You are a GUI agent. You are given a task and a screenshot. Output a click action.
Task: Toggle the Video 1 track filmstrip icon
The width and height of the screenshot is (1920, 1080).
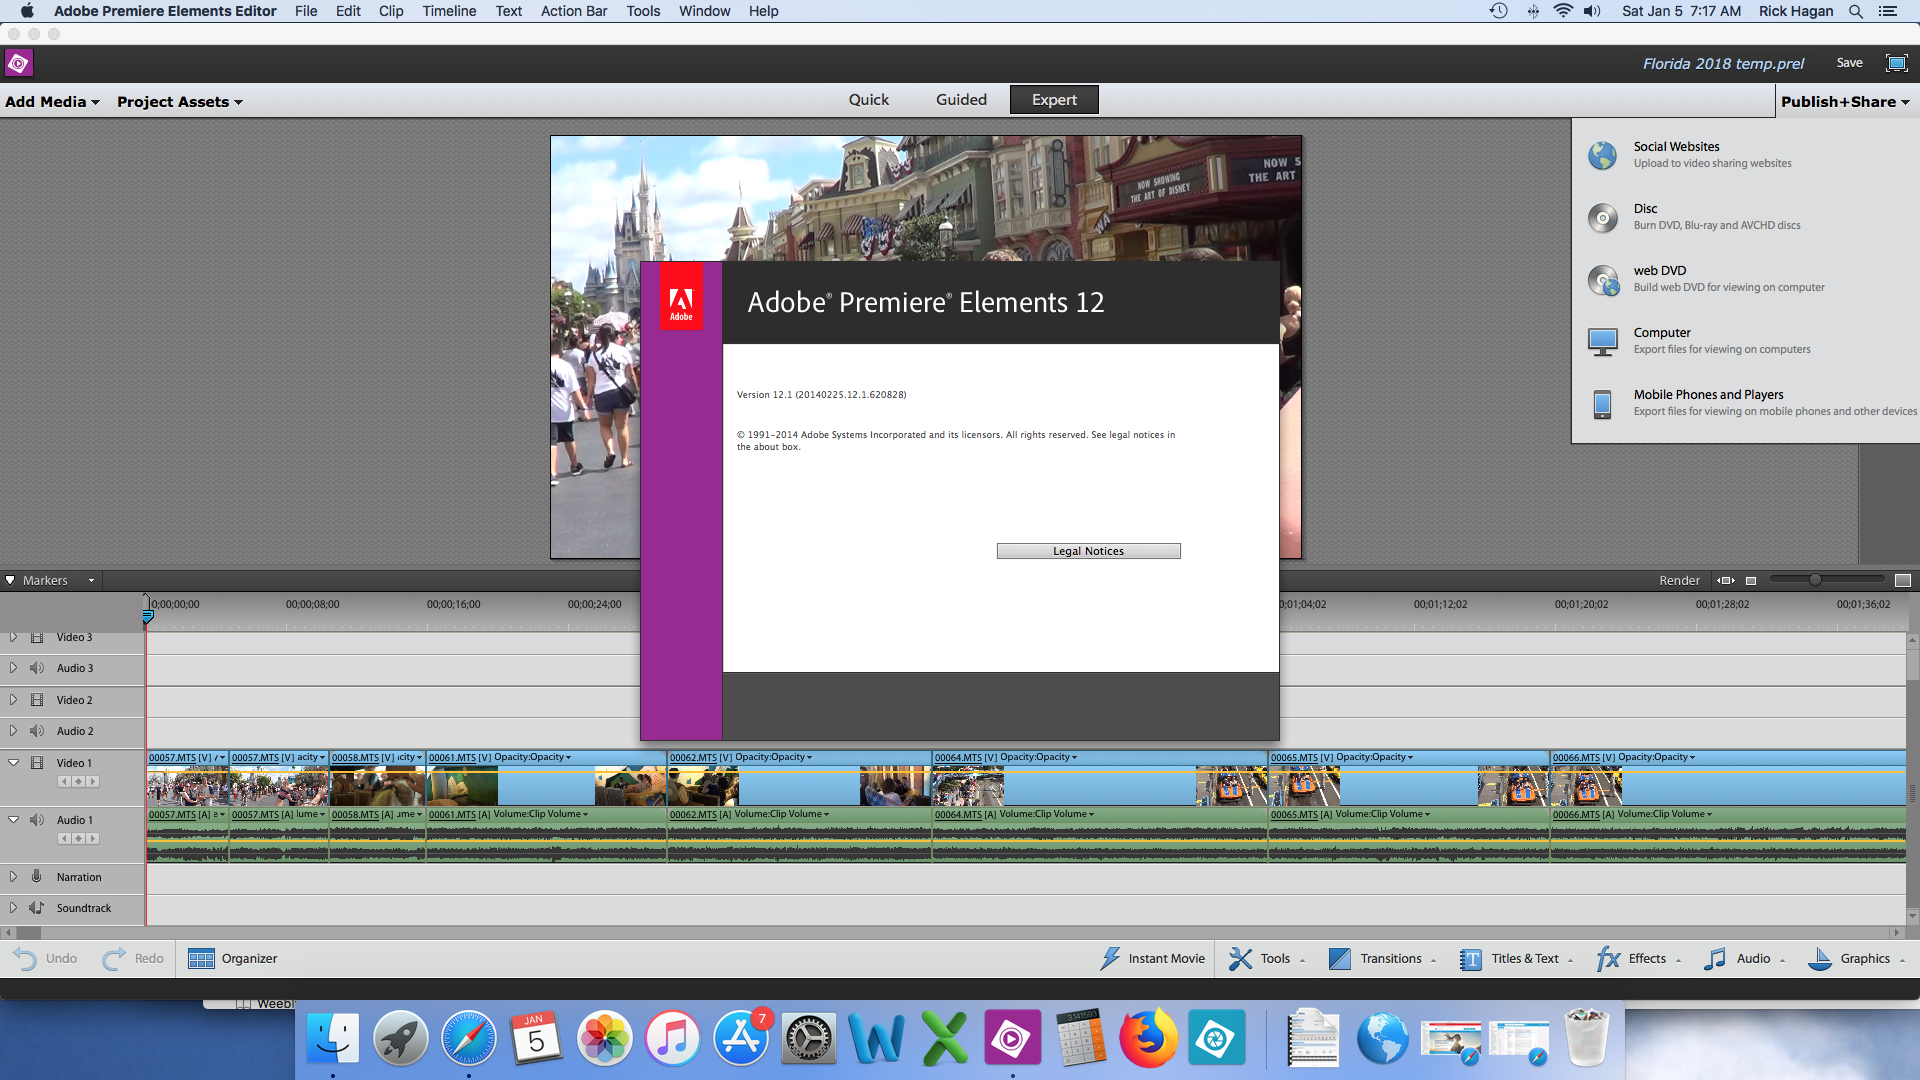click(37, 763)
